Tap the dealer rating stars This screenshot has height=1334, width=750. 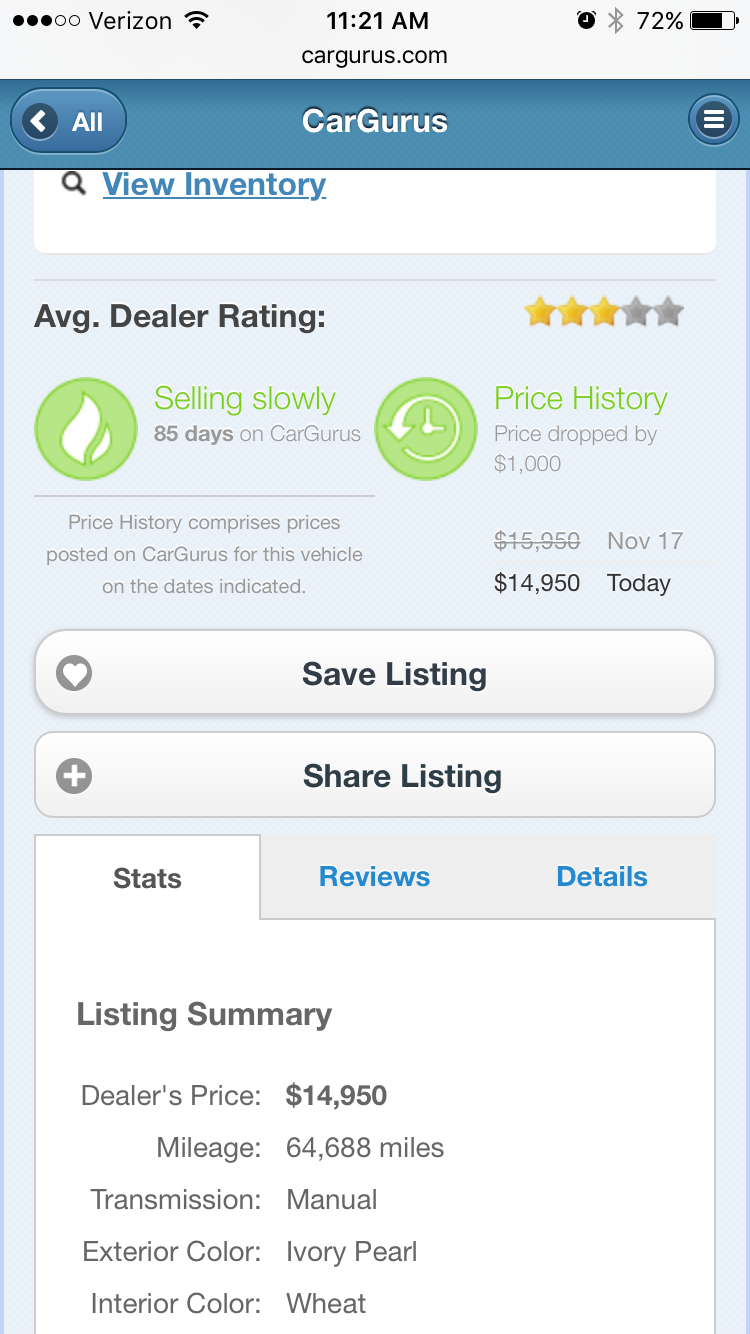pyautogui.click(x=604, y=314)
